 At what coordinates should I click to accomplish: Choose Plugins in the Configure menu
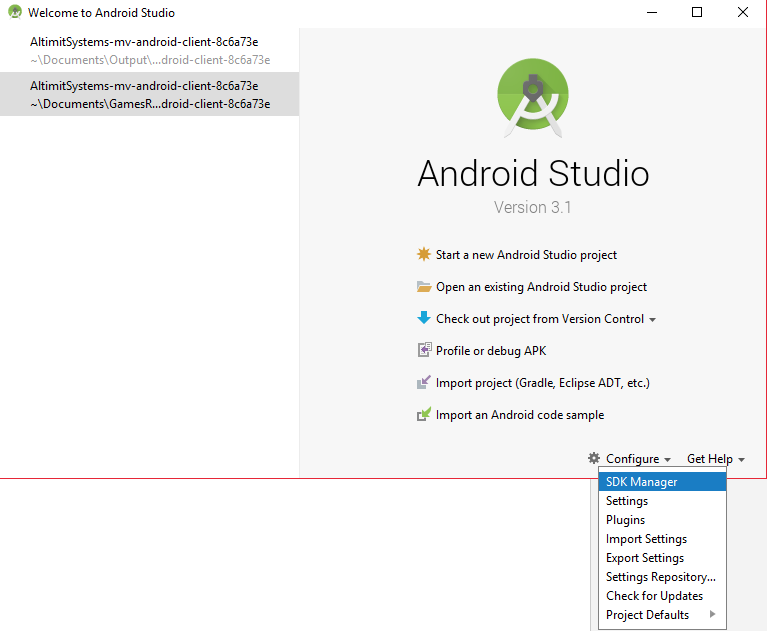click(662, 520)
